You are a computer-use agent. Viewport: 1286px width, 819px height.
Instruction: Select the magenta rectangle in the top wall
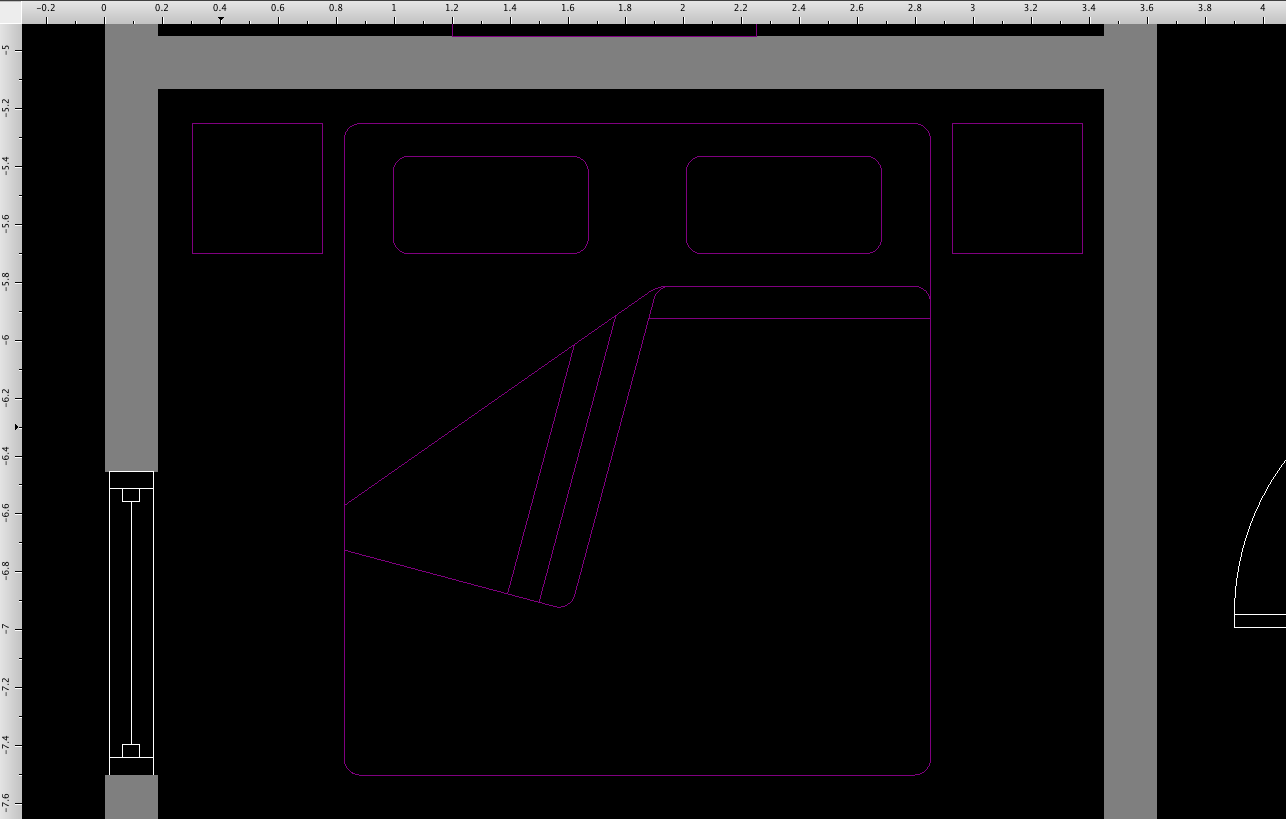click(604, 31)
